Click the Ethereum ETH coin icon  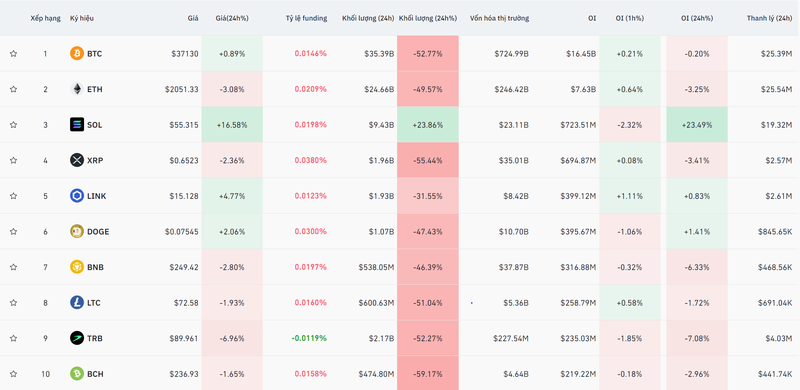tap(77, 89)
